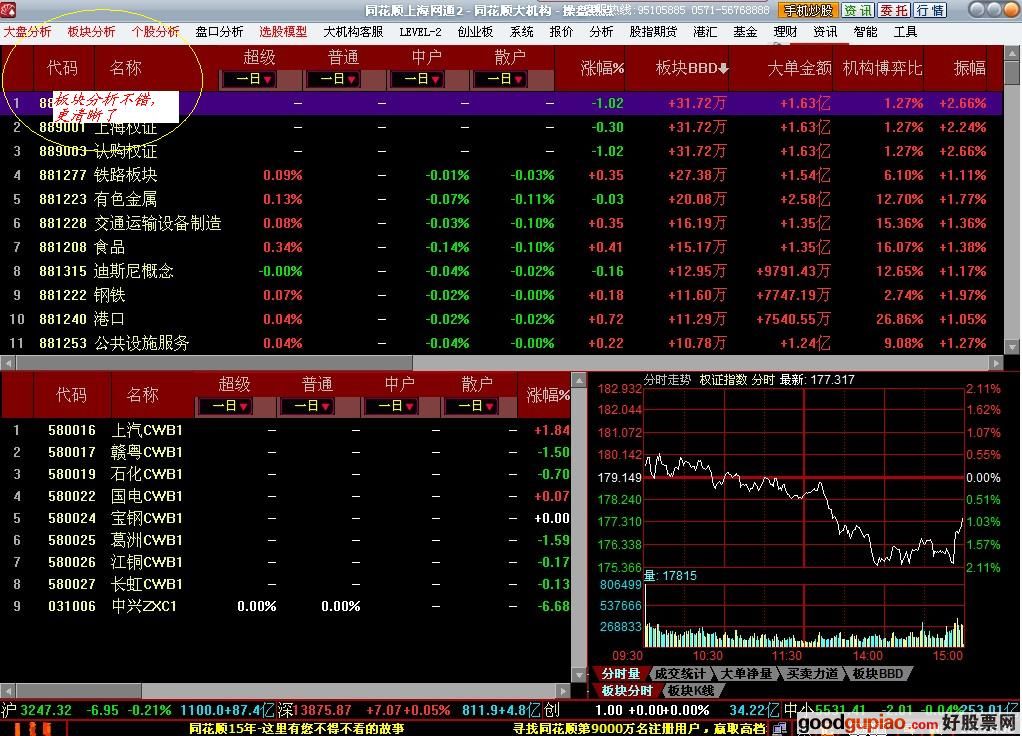The width and height of the screenshot is (1022, 736).
Task: Click the 同花顺 app logo icon in title bar
Action: [9, 10]
